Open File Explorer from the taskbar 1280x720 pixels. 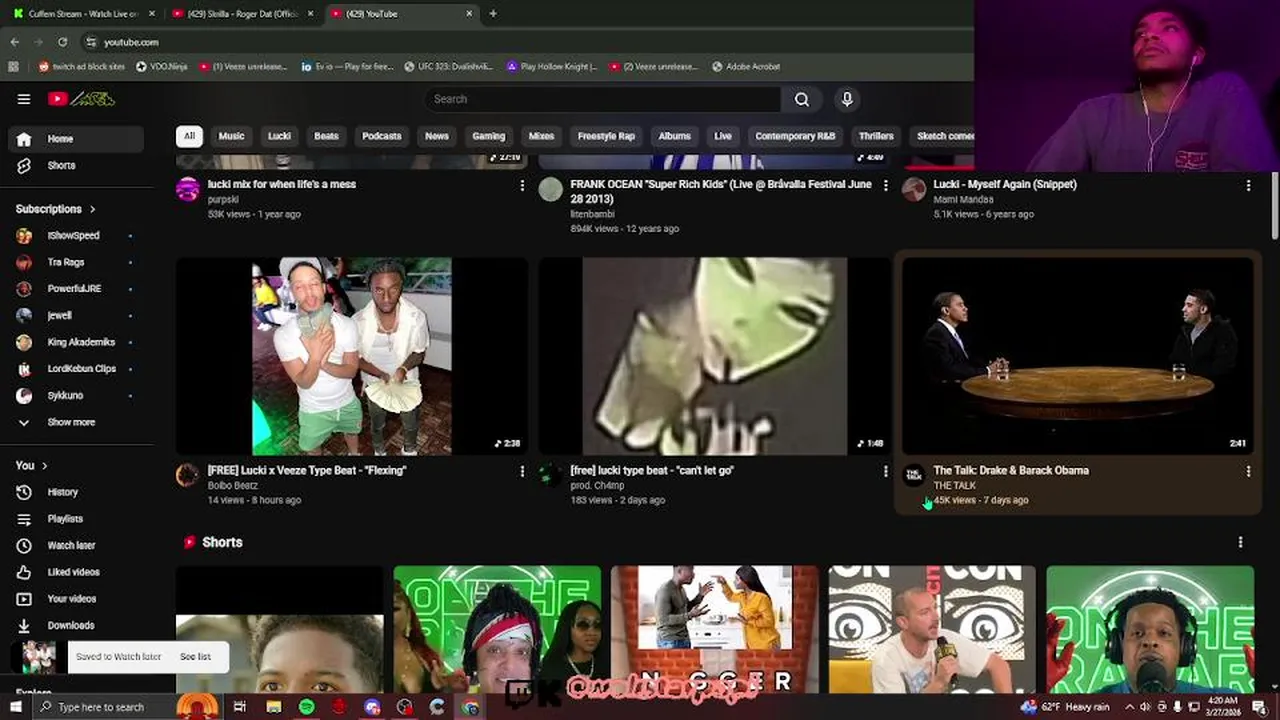click(273, 707)
